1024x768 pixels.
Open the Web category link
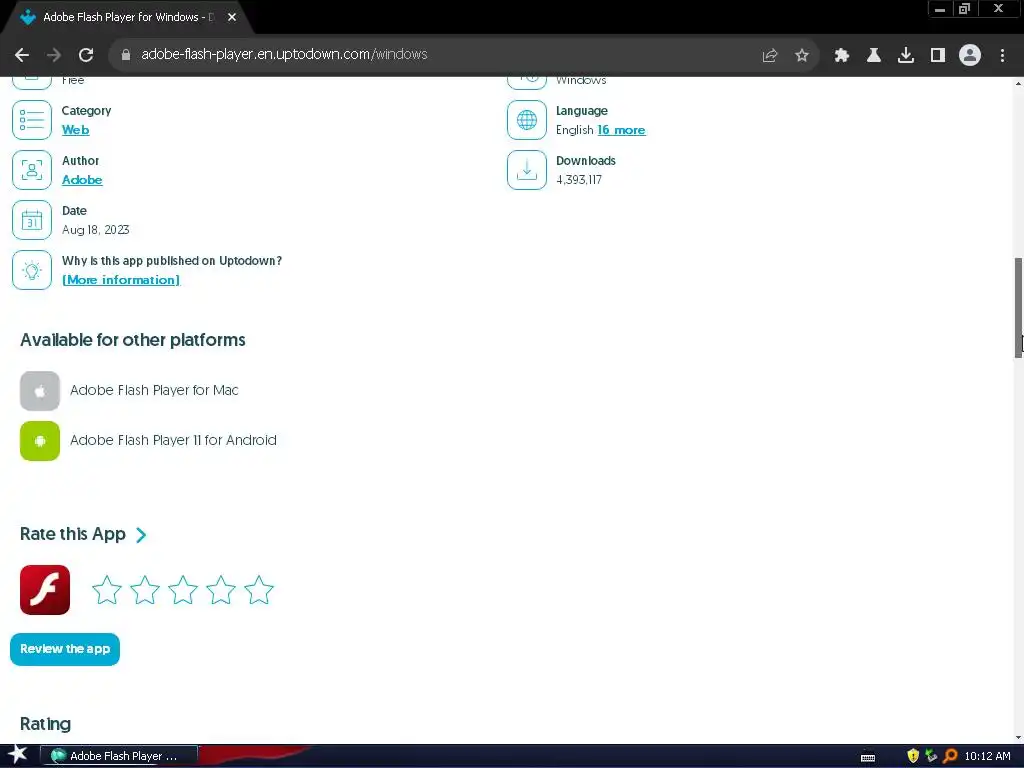76,130
